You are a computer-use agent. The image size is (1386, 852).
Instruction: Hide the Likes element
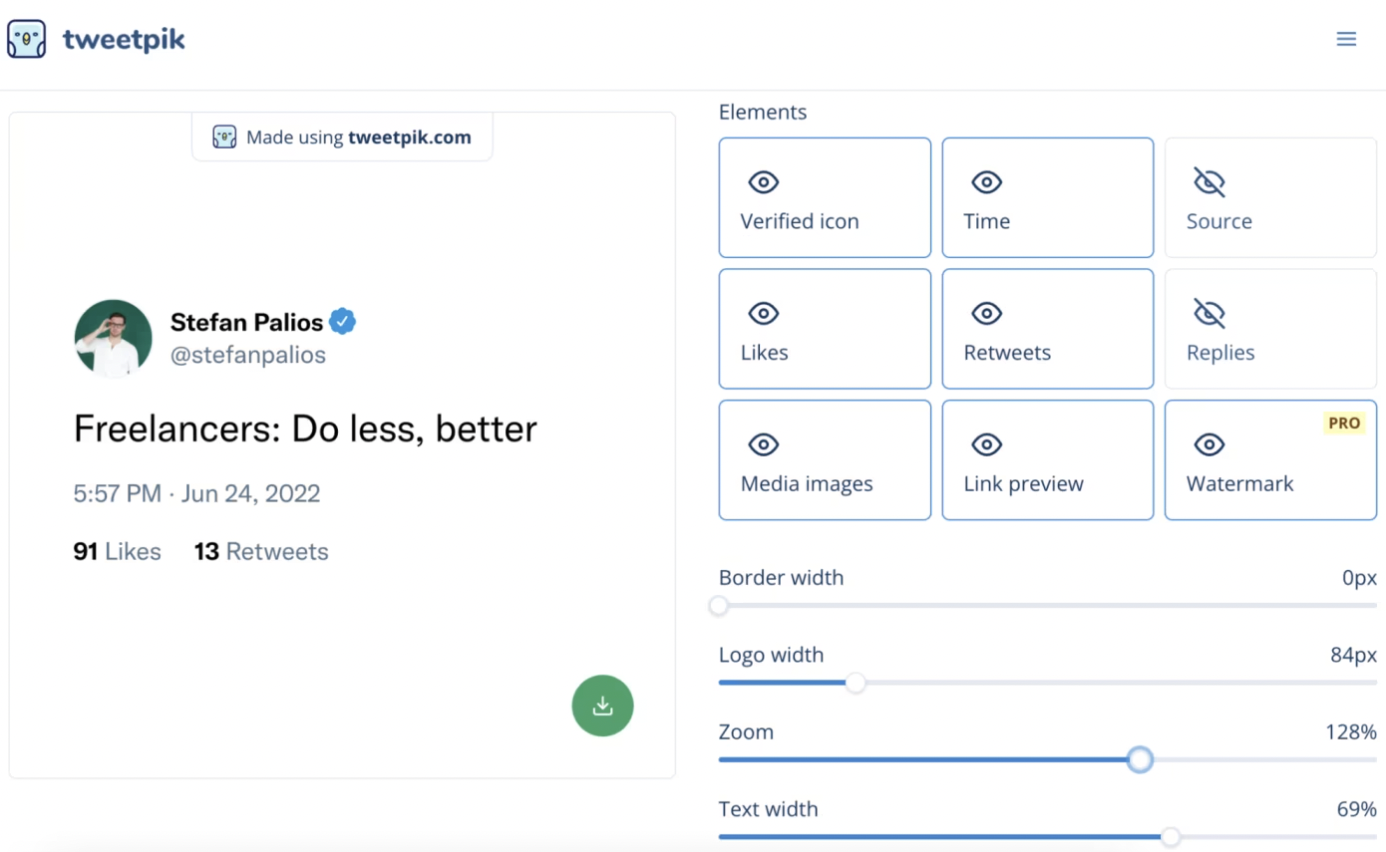click(x=825, y=329)
